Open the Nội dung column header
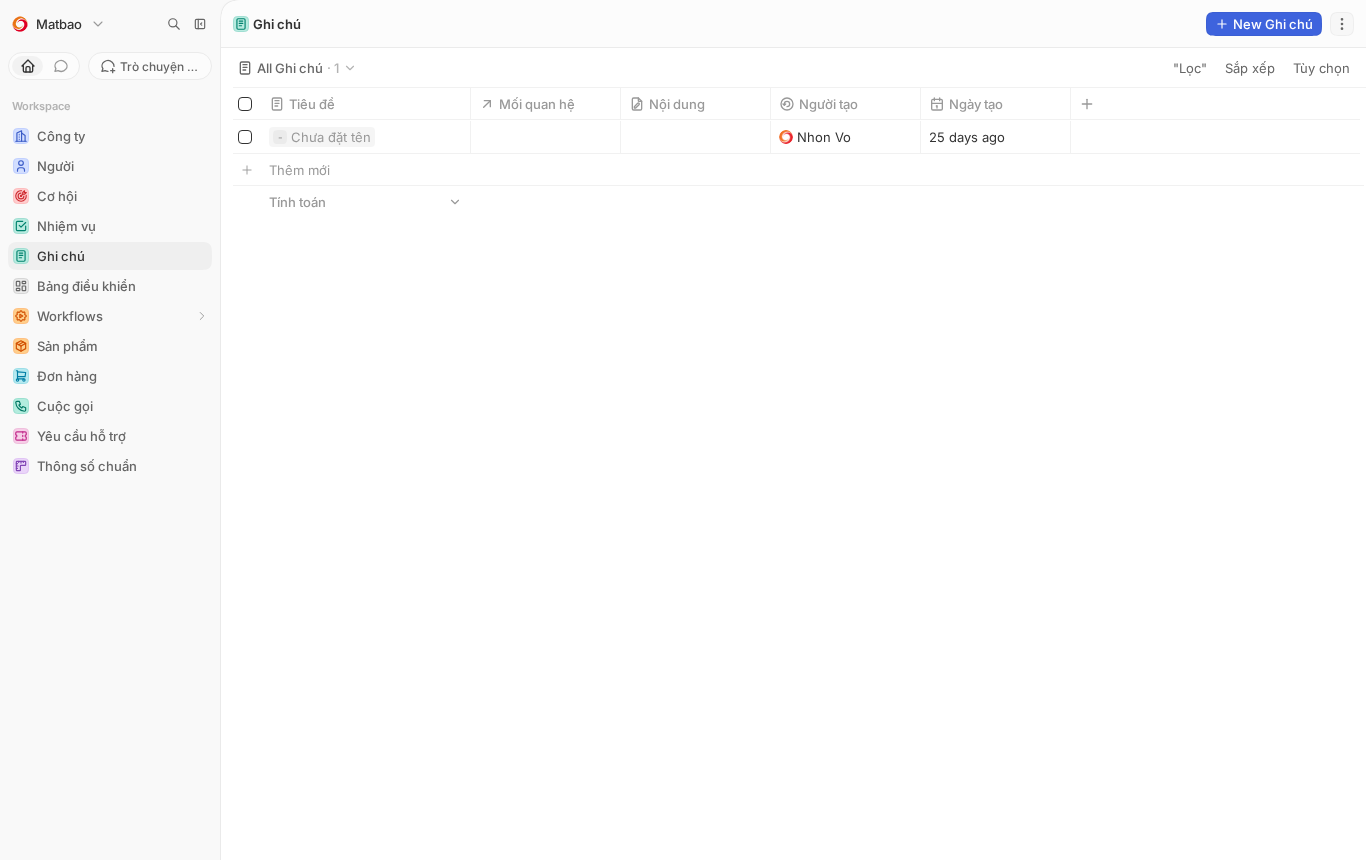The width and height of the screenshot is (1366, 860). pyautogui.click(x=696, y=104)
